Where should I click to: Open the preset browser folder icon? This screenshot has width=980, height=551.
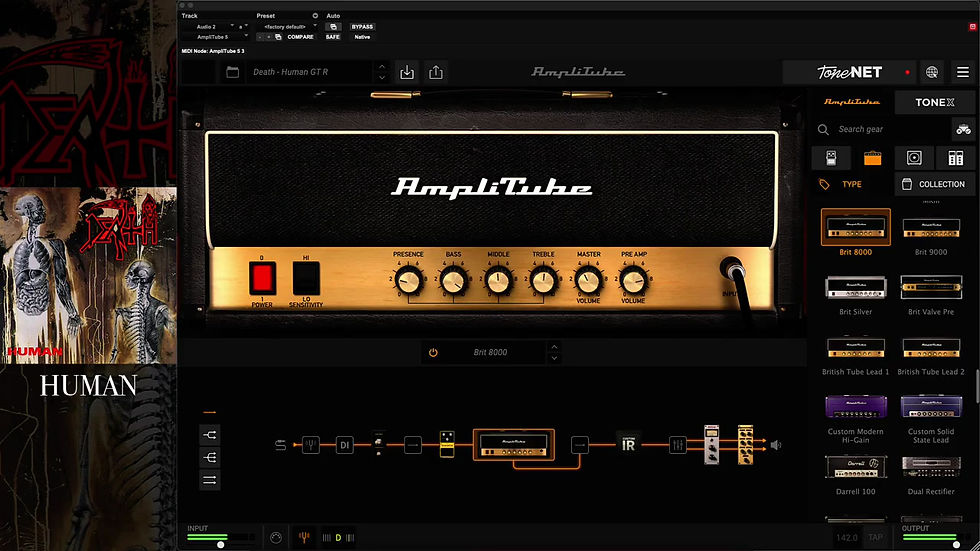(232, 72)
